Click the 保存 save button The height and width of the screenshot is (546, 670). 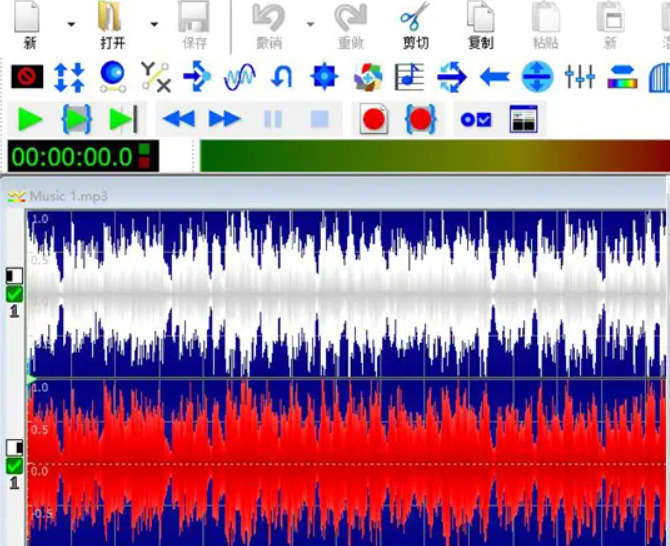point(194,25)
